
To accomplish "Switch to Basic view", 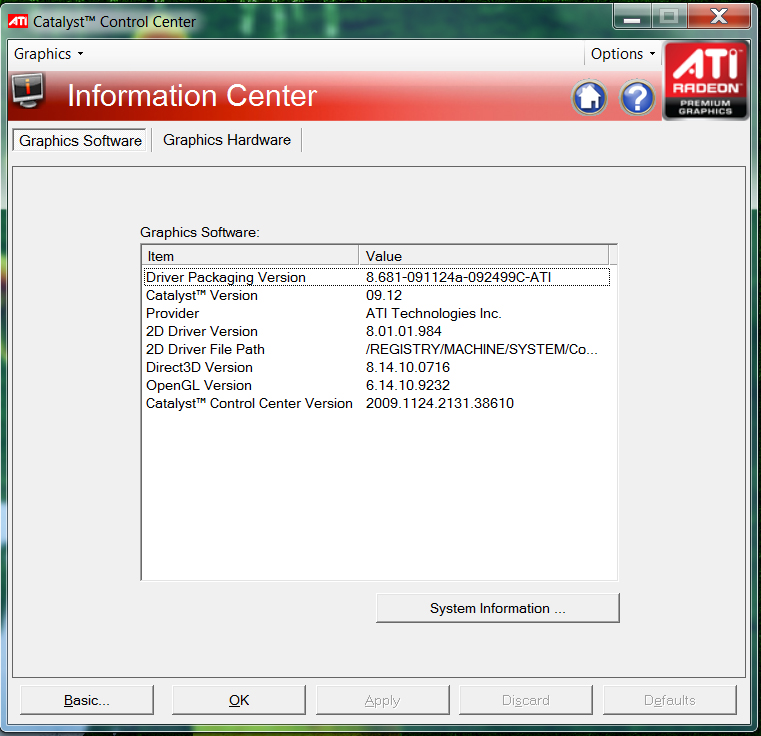I will [x=87, y=700].
